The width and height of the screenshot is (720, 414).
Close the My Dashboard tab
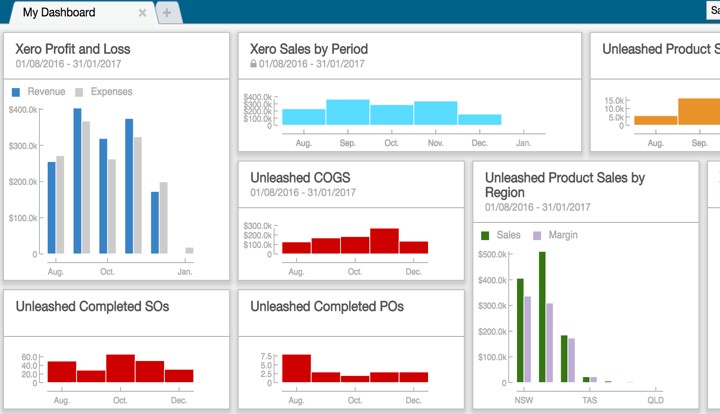pos(142,13)
